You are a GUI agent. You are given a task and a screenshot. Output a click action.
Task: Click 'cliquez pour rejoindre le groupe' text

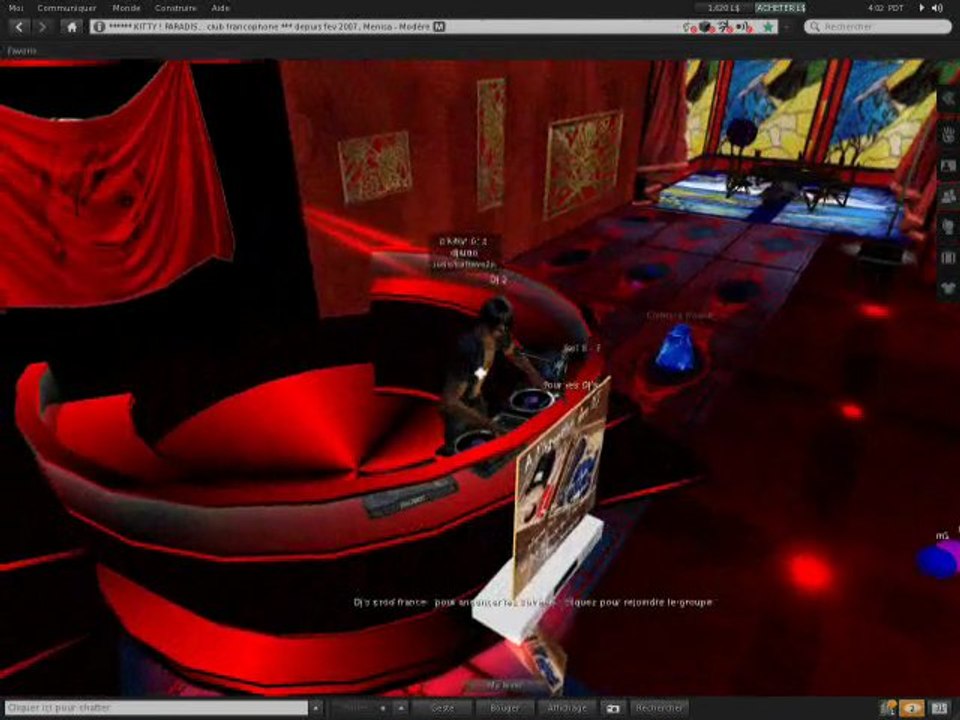pos(639,602)
